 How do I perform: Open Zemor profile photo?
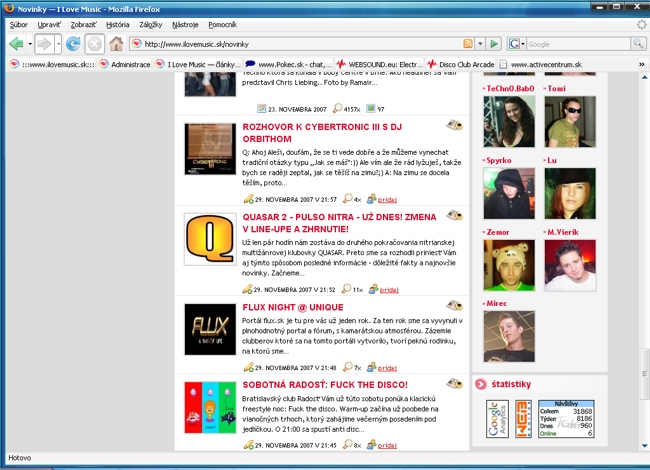coord(509,265)
